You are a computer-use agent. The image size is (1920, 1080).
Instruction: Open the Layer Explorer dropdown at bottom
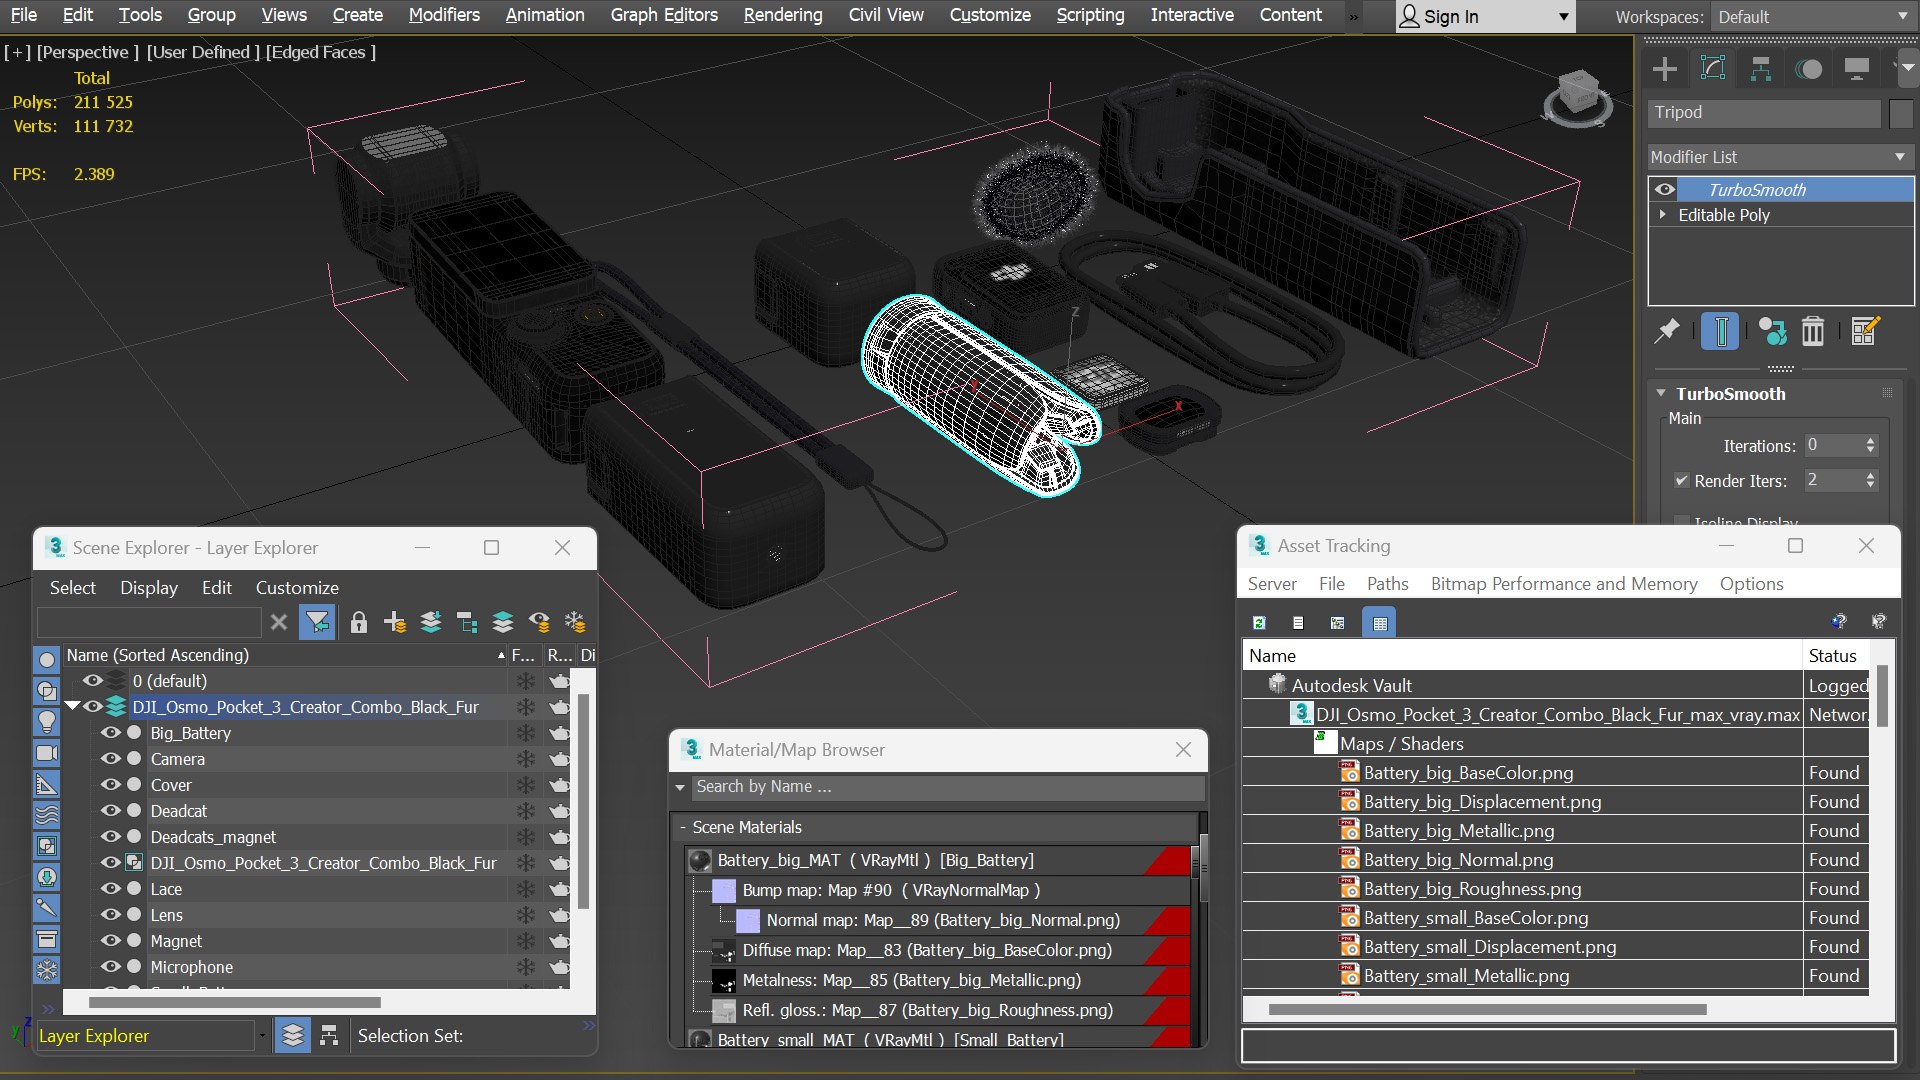coord(262,1036)
